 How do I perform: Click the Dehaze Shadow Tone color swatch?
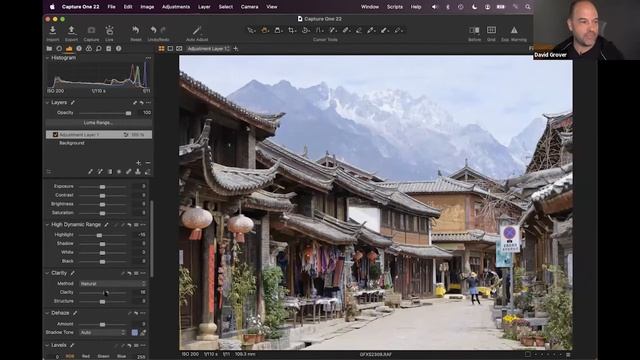coord(134,333)
